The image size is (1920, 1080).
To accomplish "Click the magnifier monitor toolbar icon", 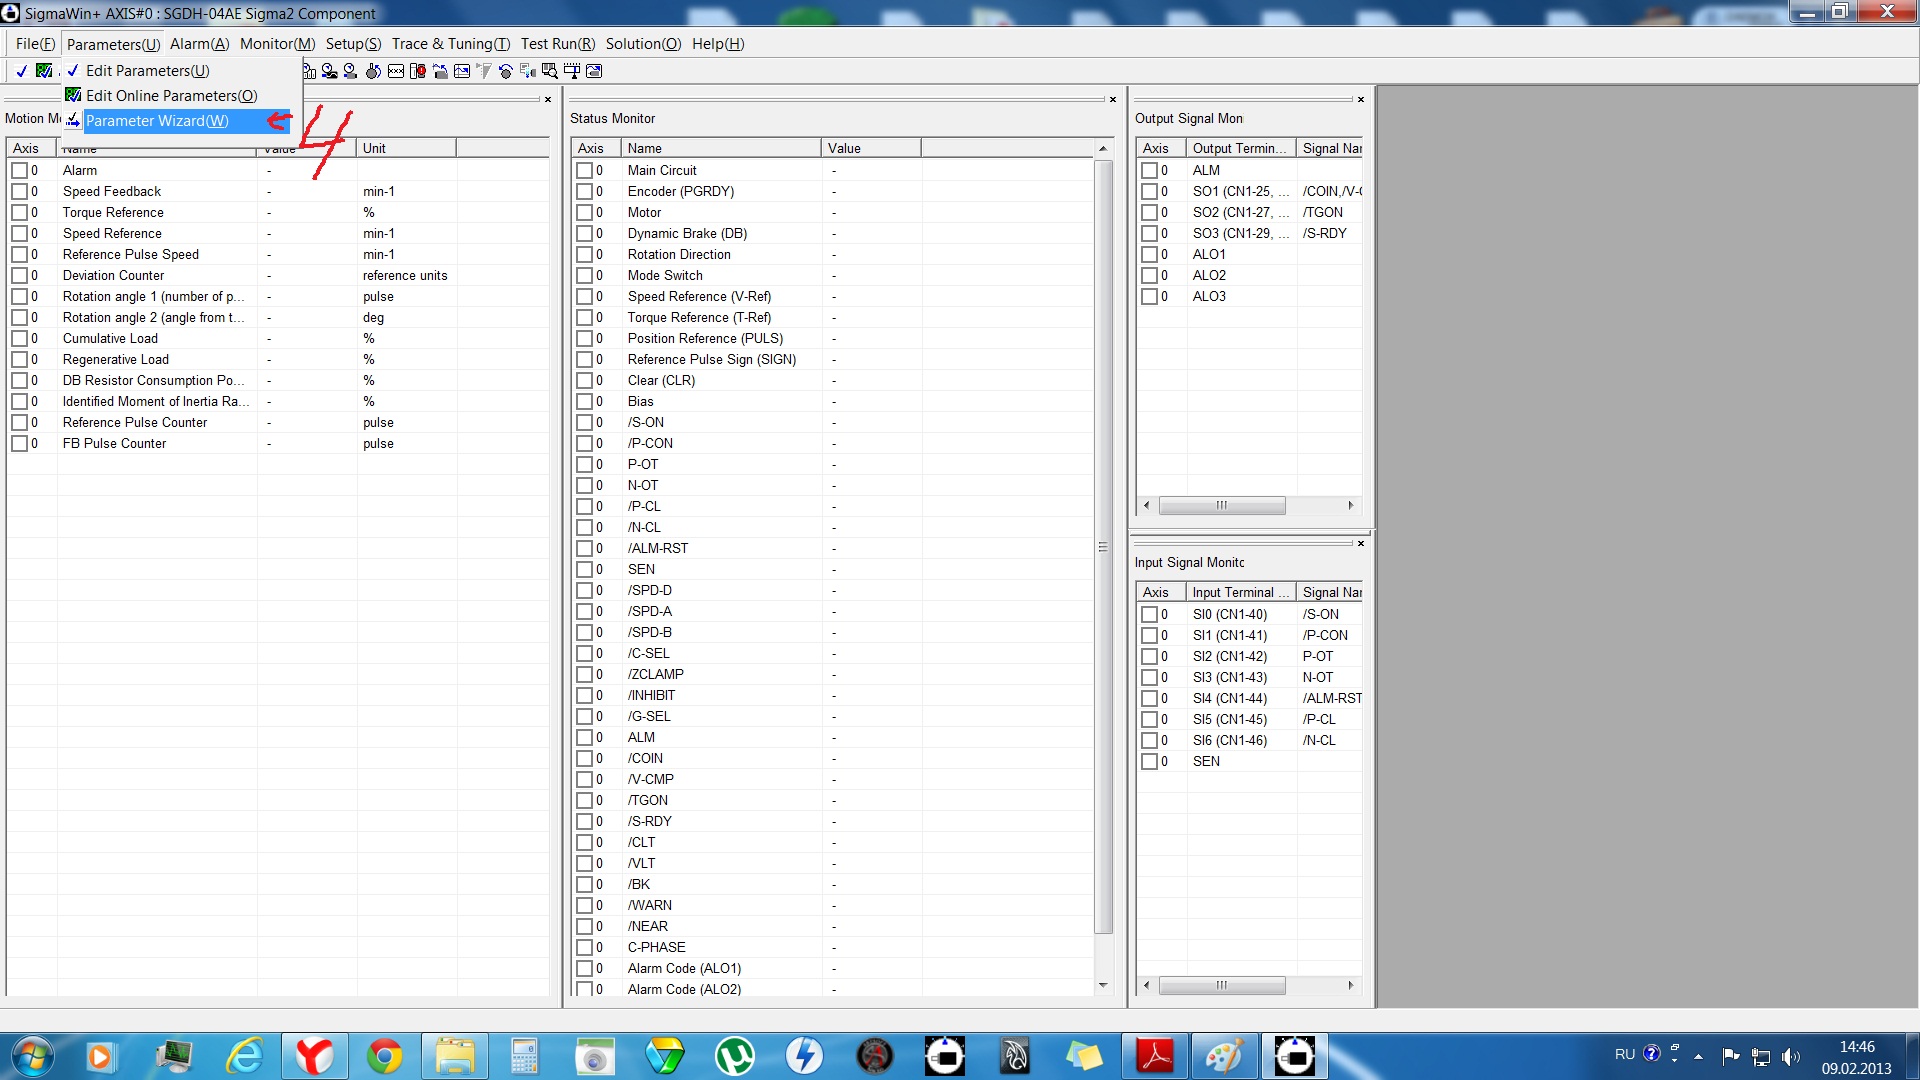I will 550,71.
